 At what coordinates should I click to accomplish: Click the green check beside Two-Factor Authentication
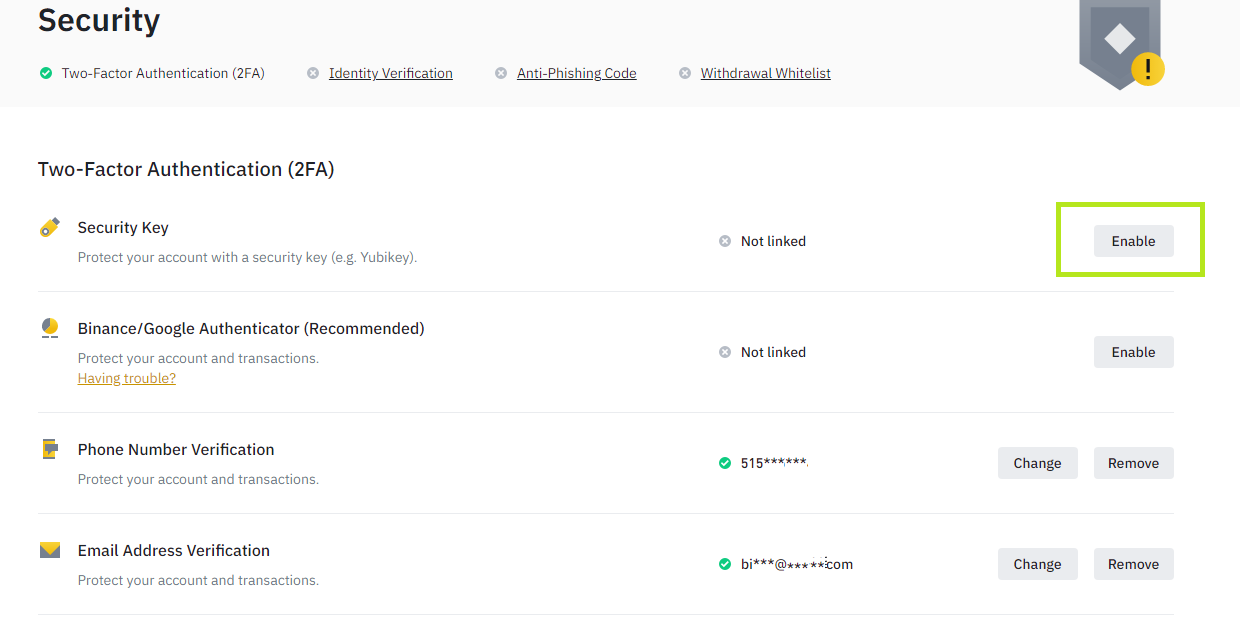coord(45,73)
